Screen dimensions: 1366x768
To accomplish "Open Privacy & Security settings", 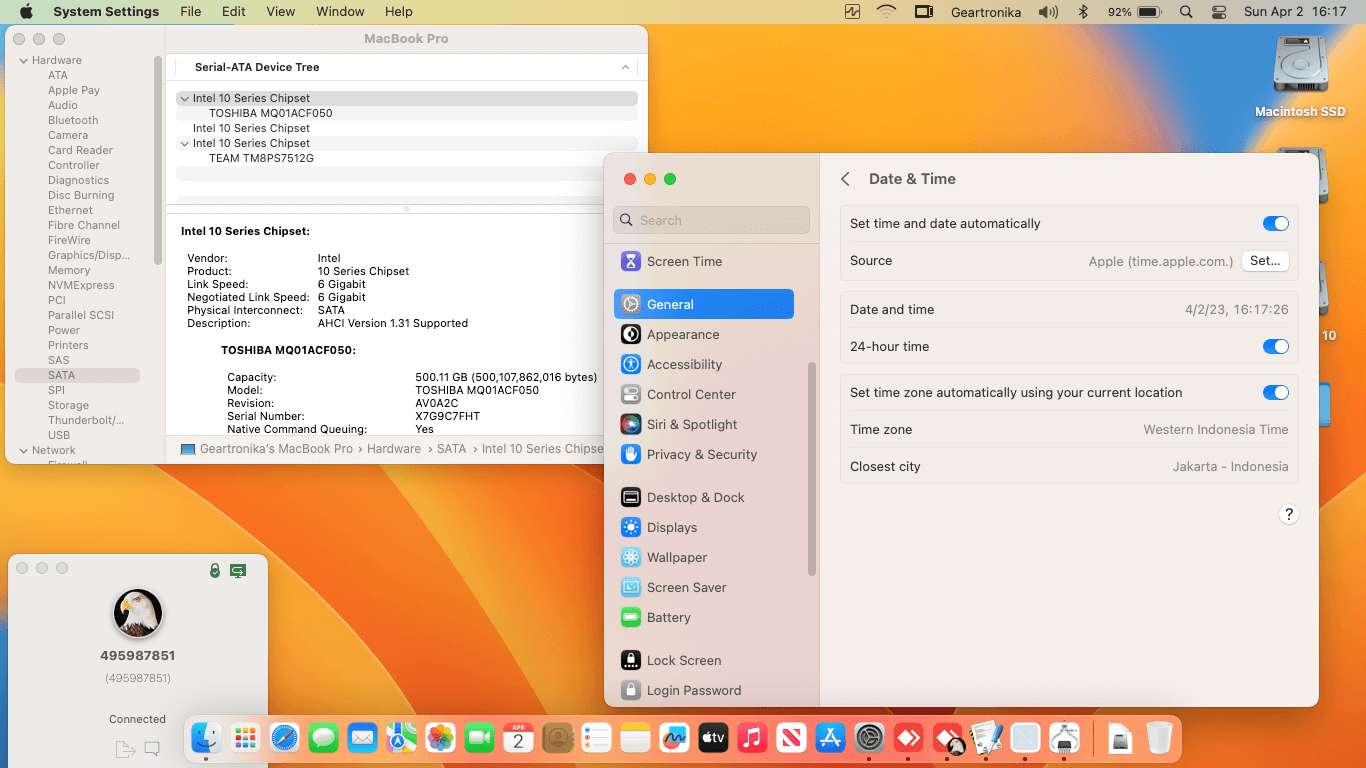I will click(704, 455).
